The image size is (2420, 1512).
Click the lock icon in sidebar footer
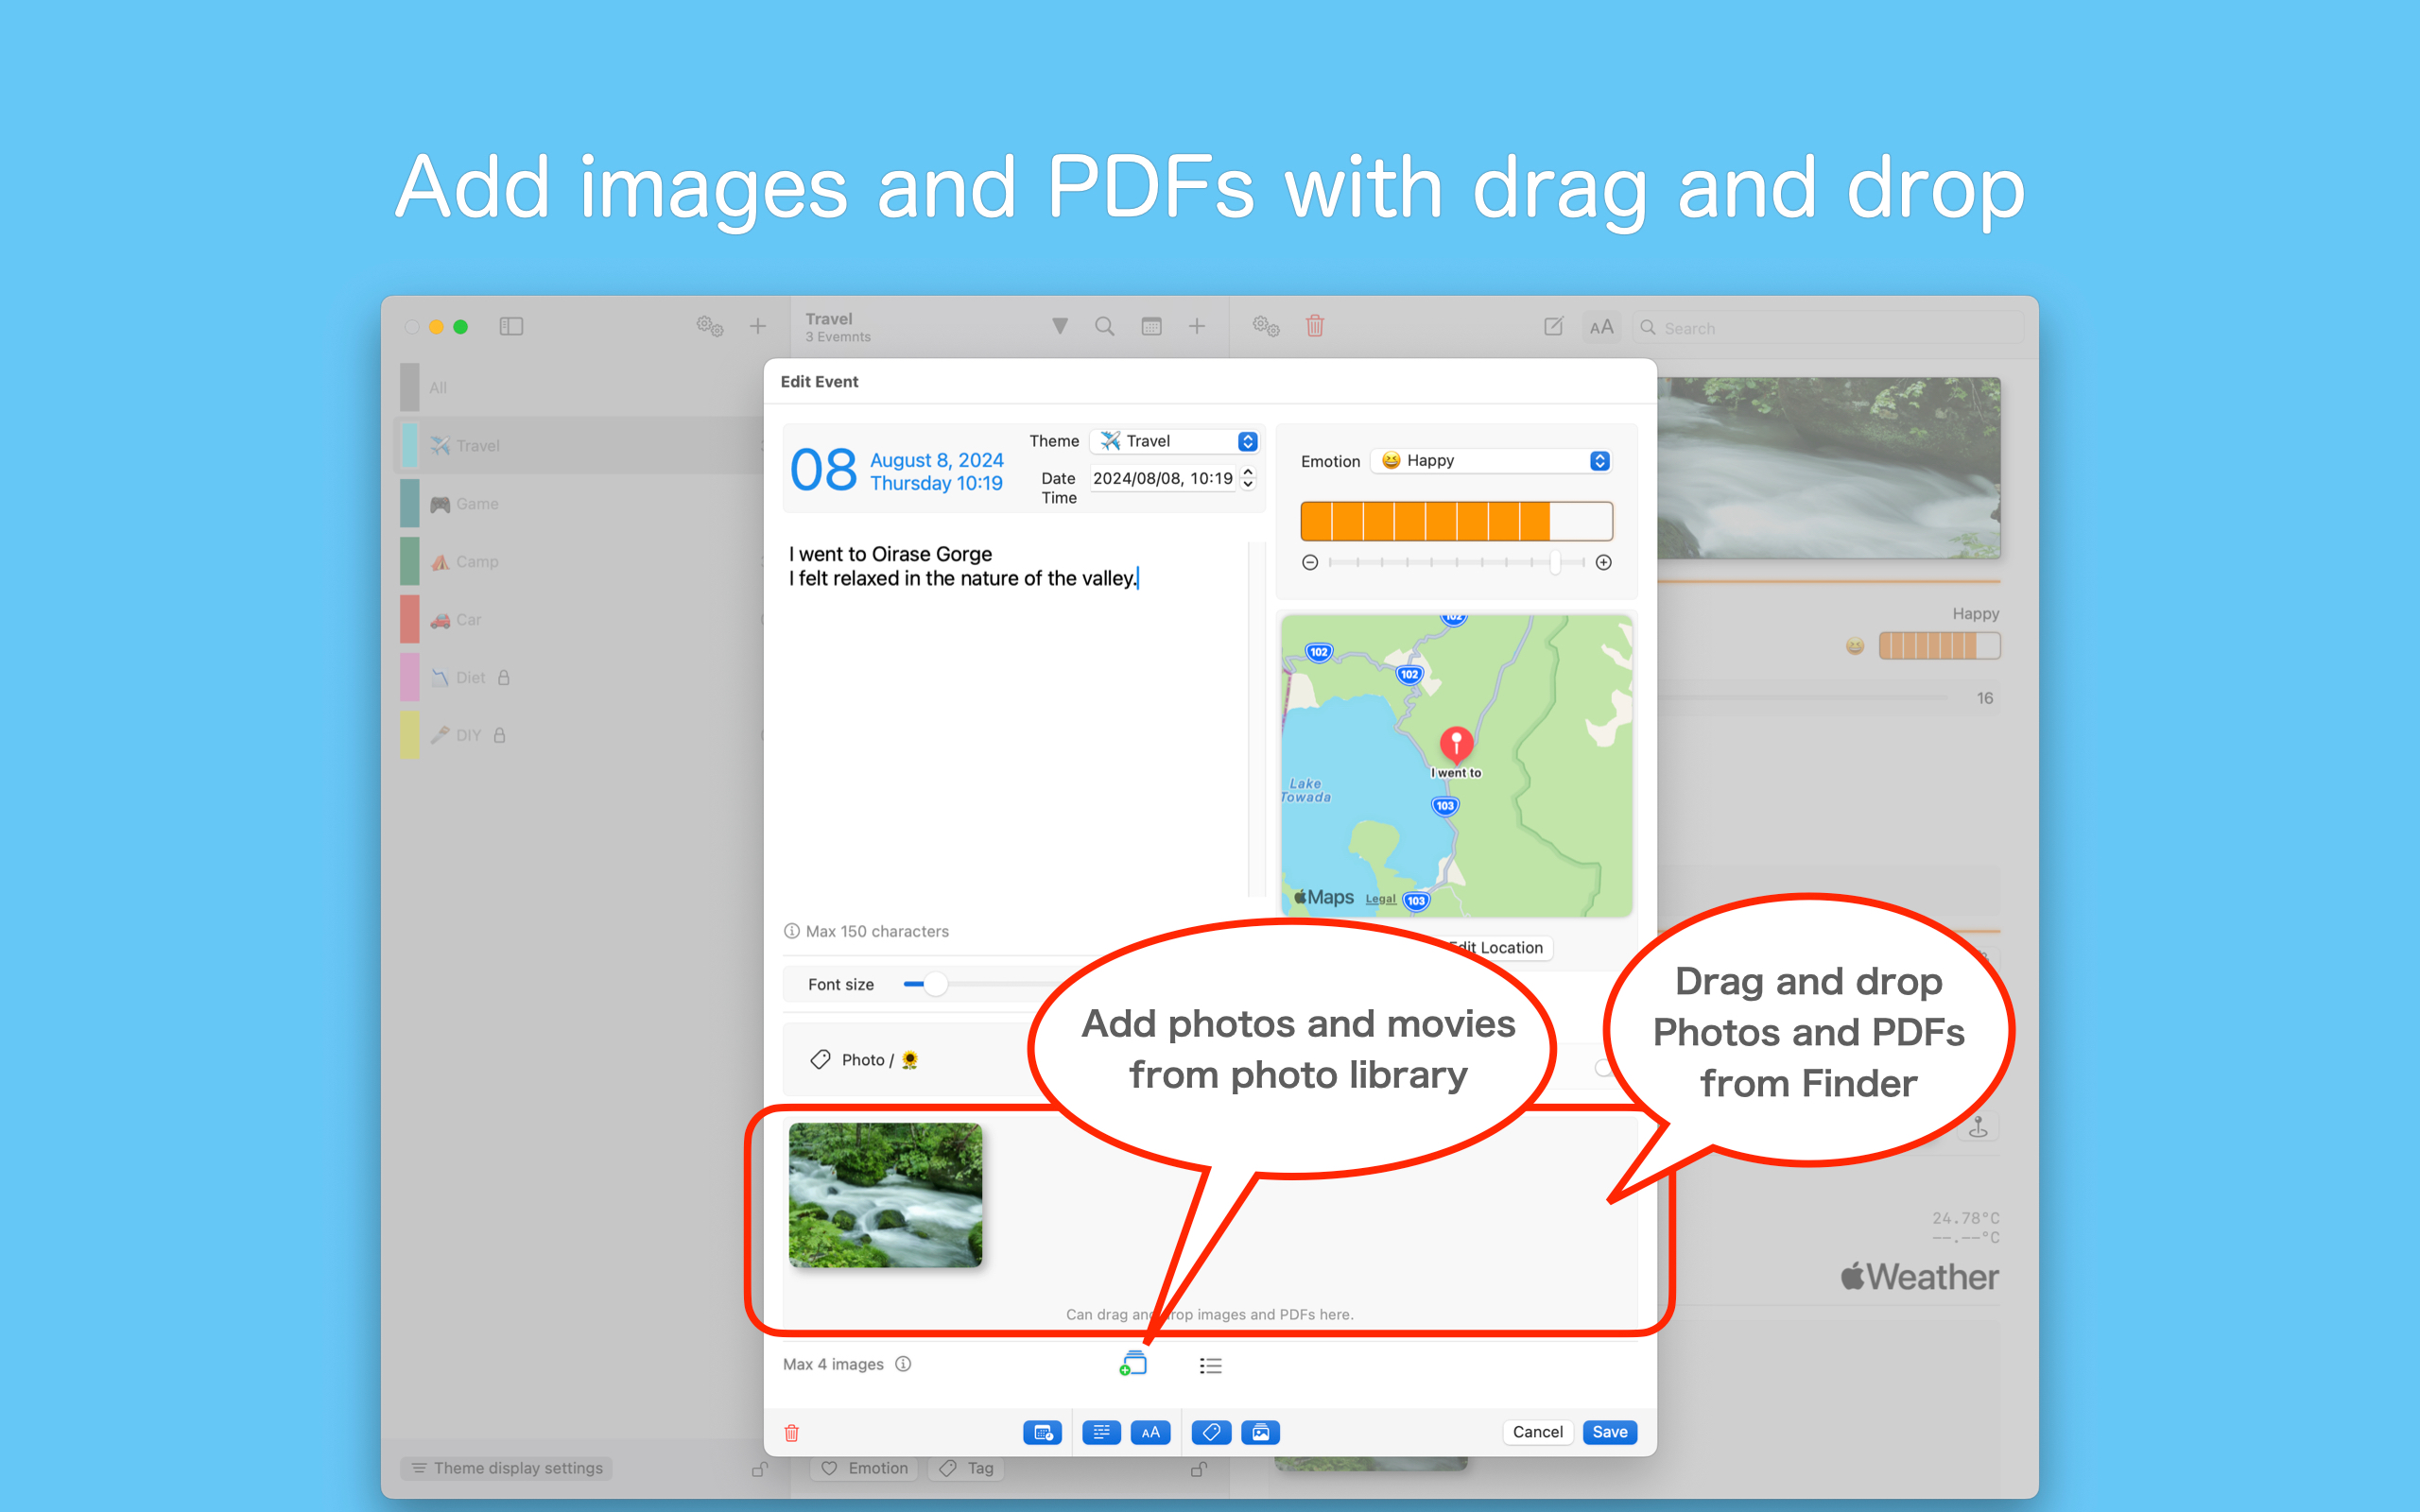(760, 1468)
